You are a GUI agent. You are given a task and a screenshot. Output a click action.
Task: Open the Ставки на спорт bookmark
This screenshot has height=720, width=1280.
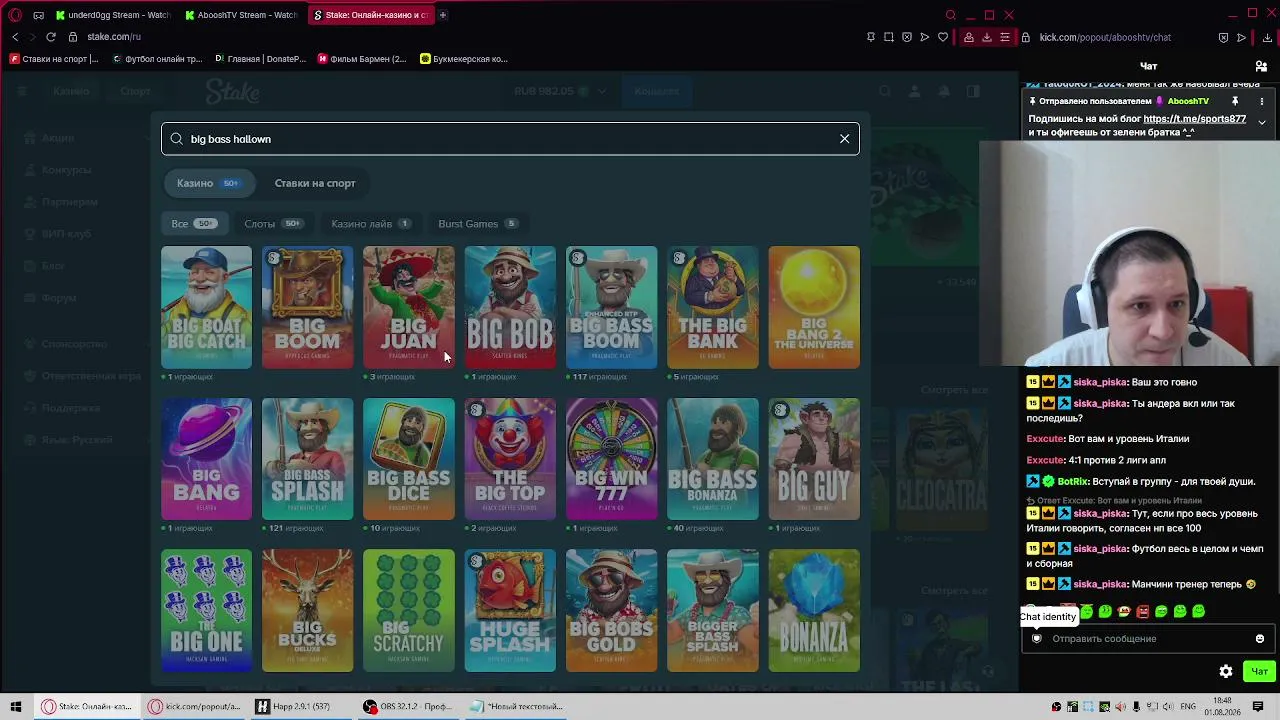click(x=54, y=59)
